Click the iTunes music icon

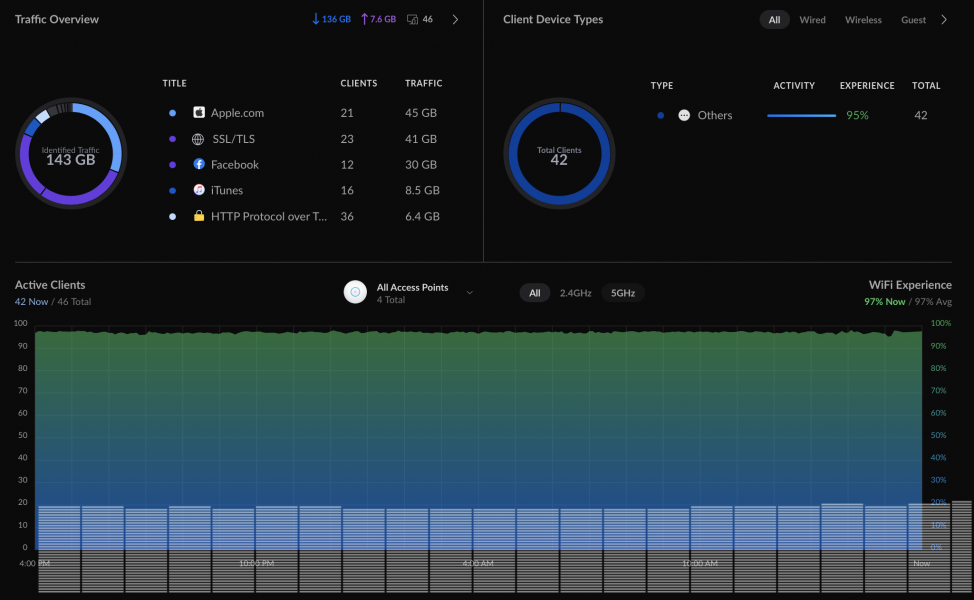coord(199,190)
